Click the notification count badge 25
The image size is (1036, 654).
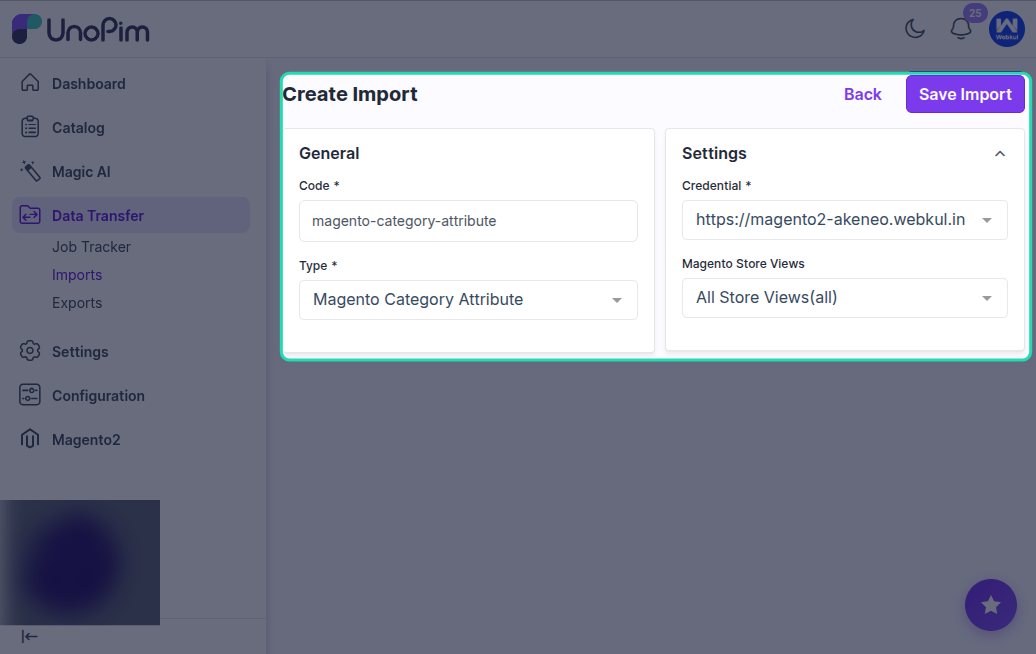click(975, 13)
